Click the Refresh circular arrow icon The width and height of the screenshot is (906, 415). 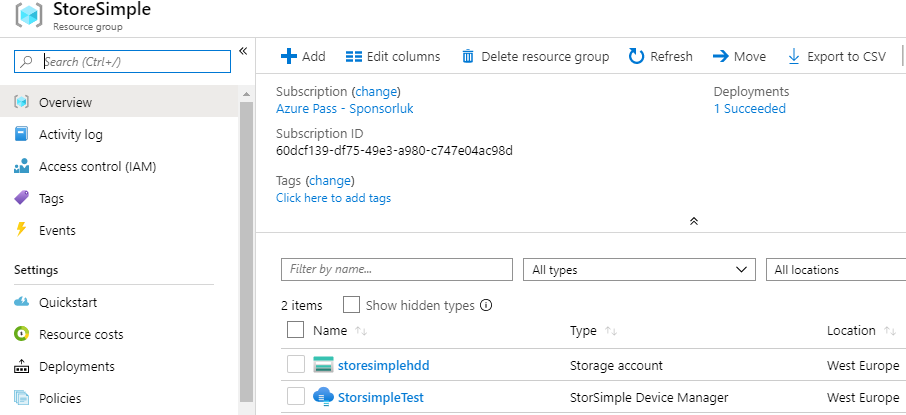pos(636,56)
